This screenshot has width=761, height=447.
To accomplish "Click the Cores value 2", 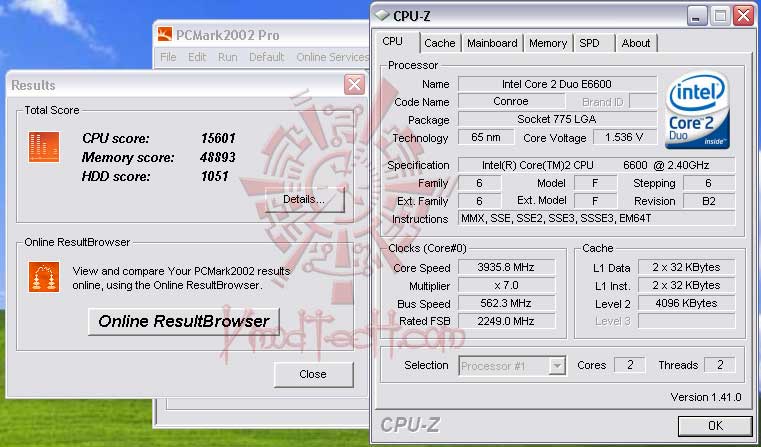I will [x=629, y=365].
